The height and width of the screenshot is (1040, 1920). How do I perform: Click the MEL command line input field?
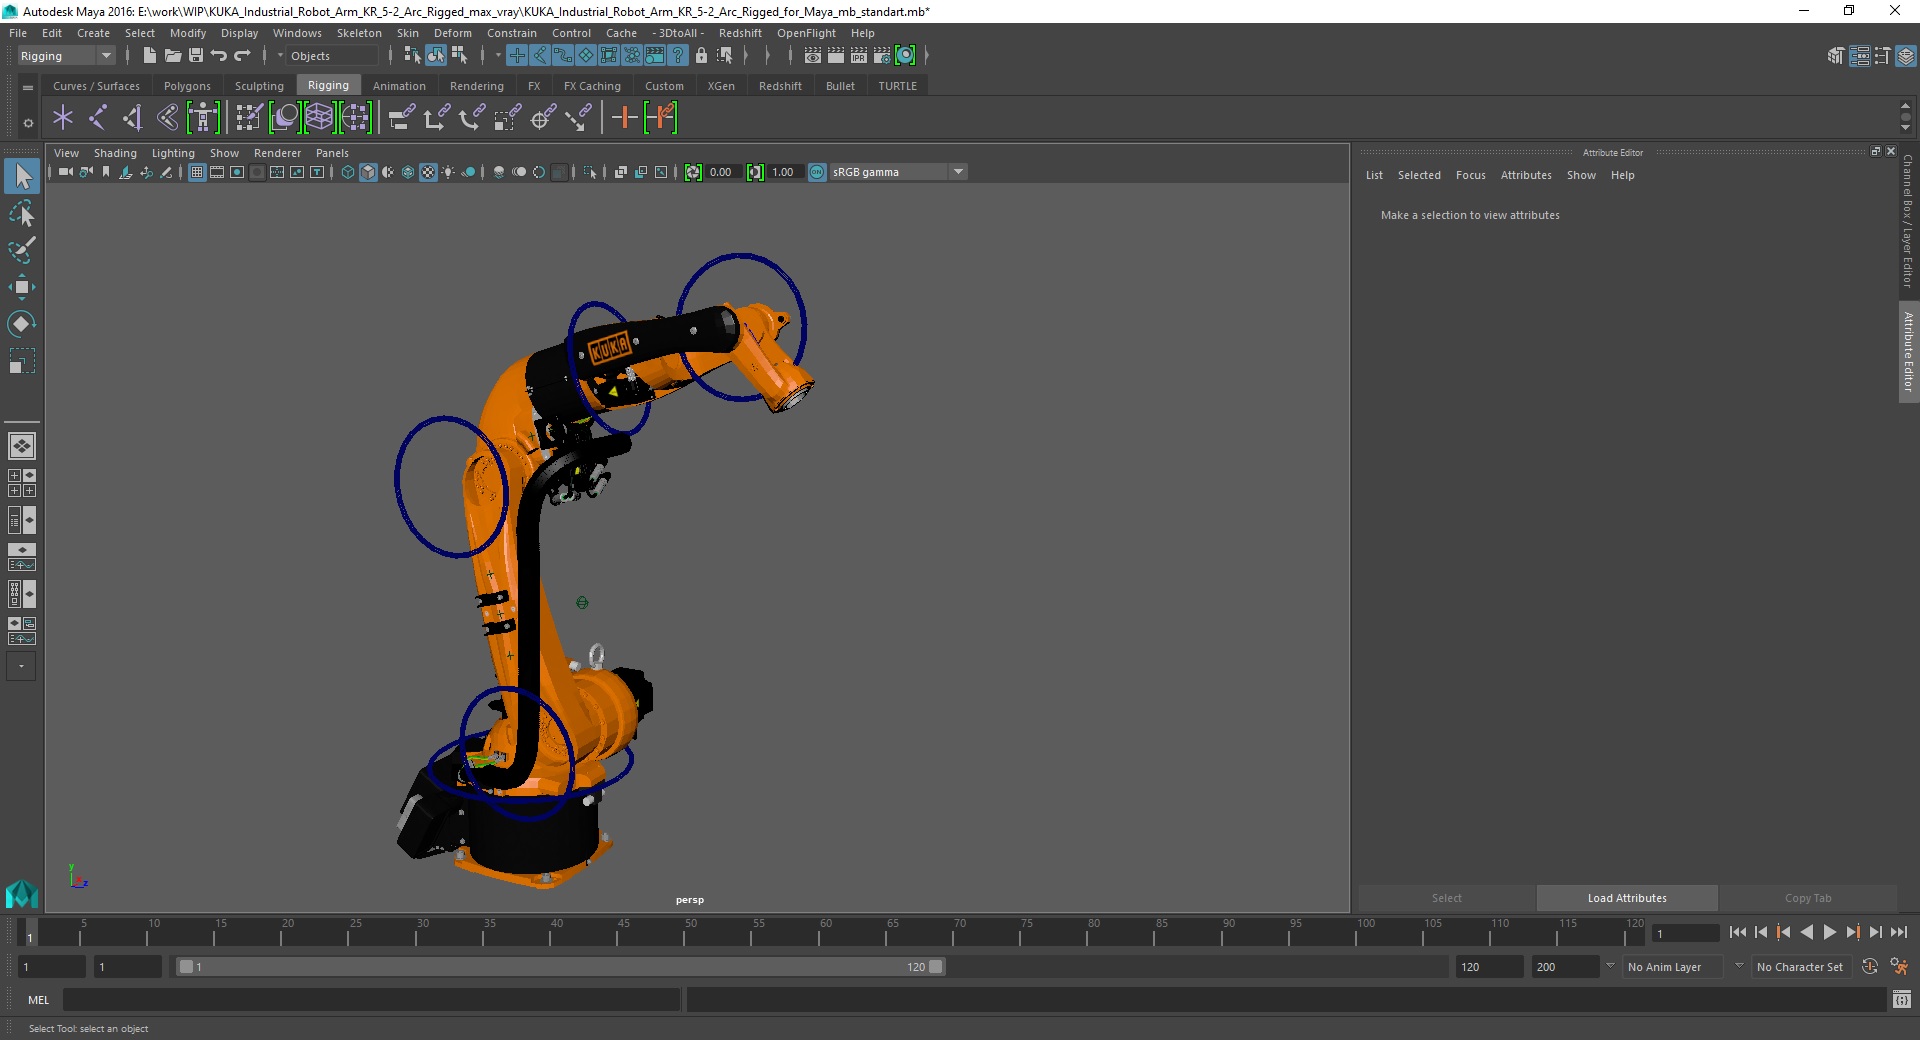[372, 999]
